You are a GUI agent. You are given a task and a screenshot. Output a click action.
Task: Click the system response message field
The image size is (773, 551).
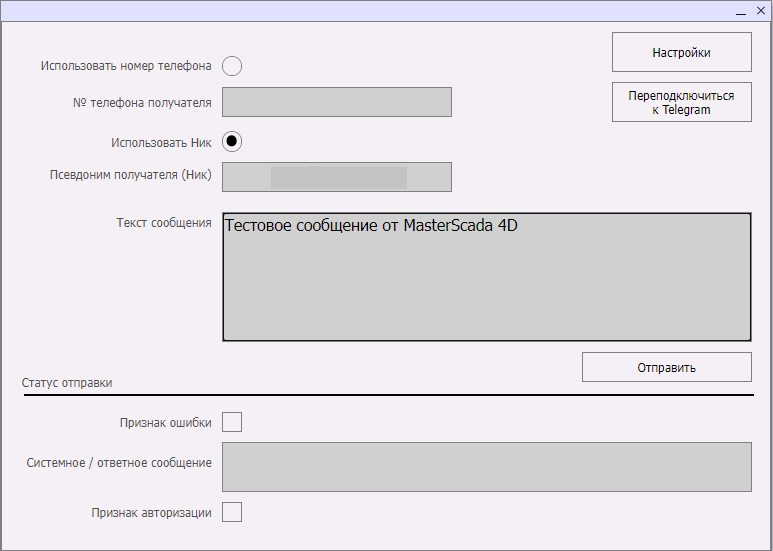(x=486, y=467)
